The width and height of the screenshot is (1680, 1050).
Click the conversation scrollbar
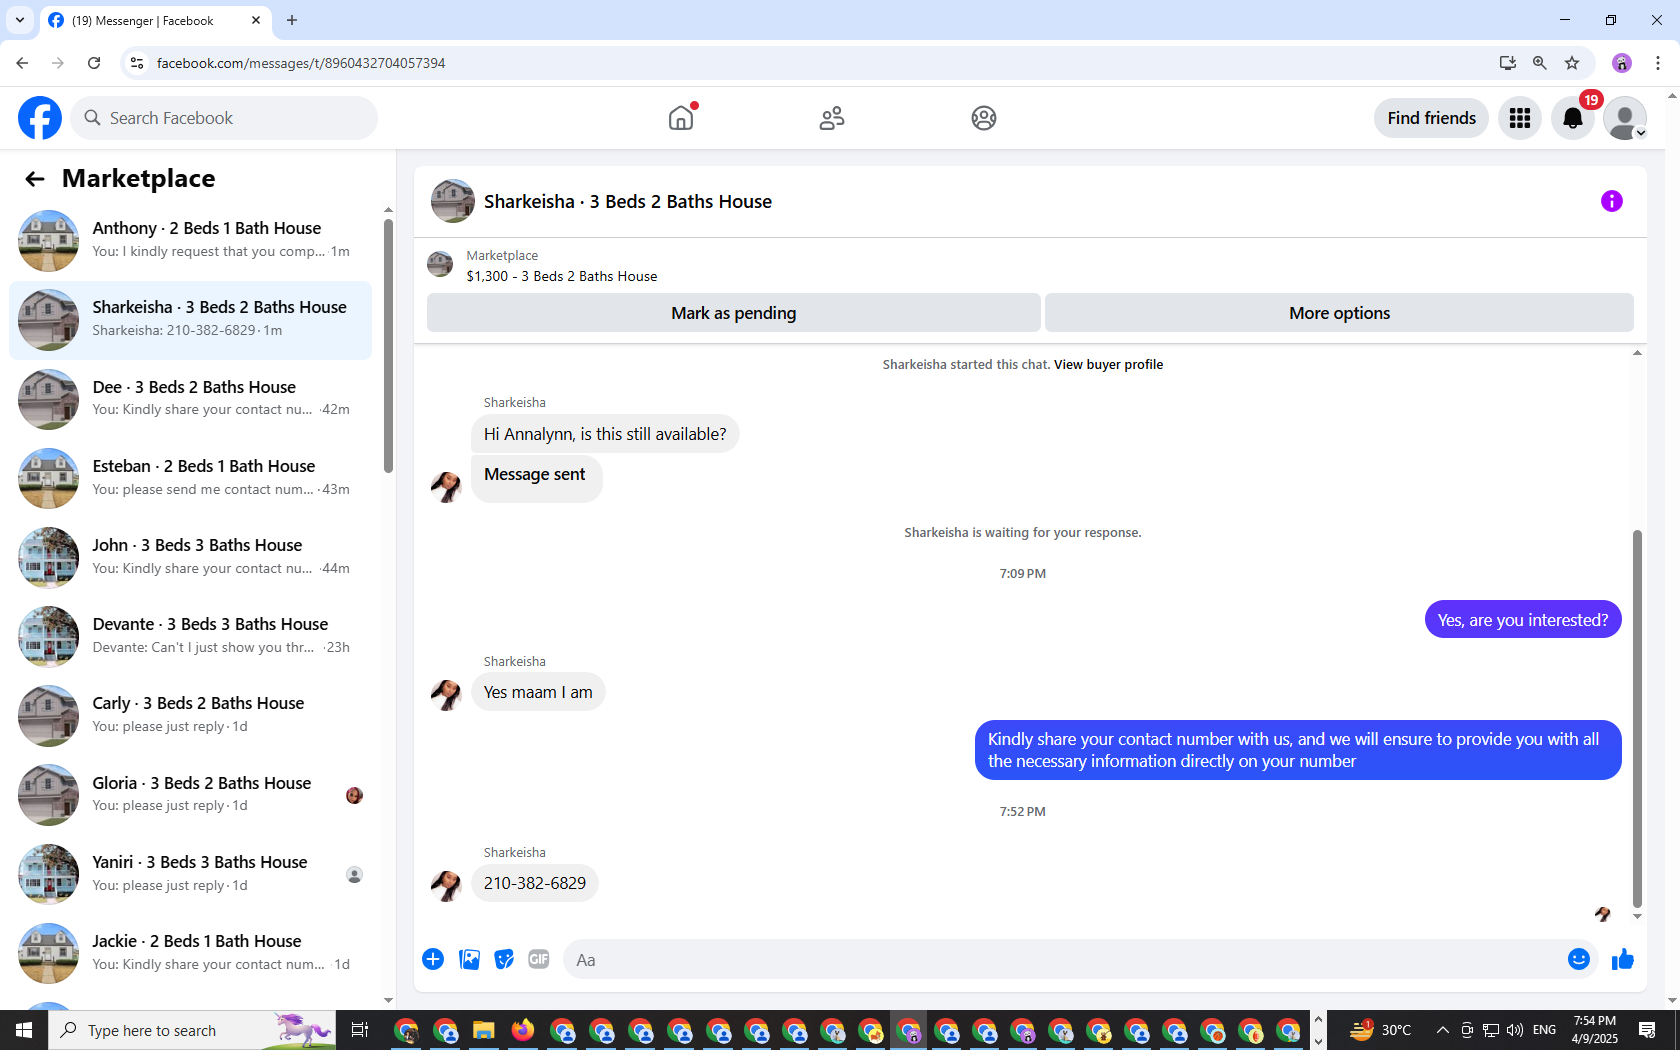click(1637, 718)
